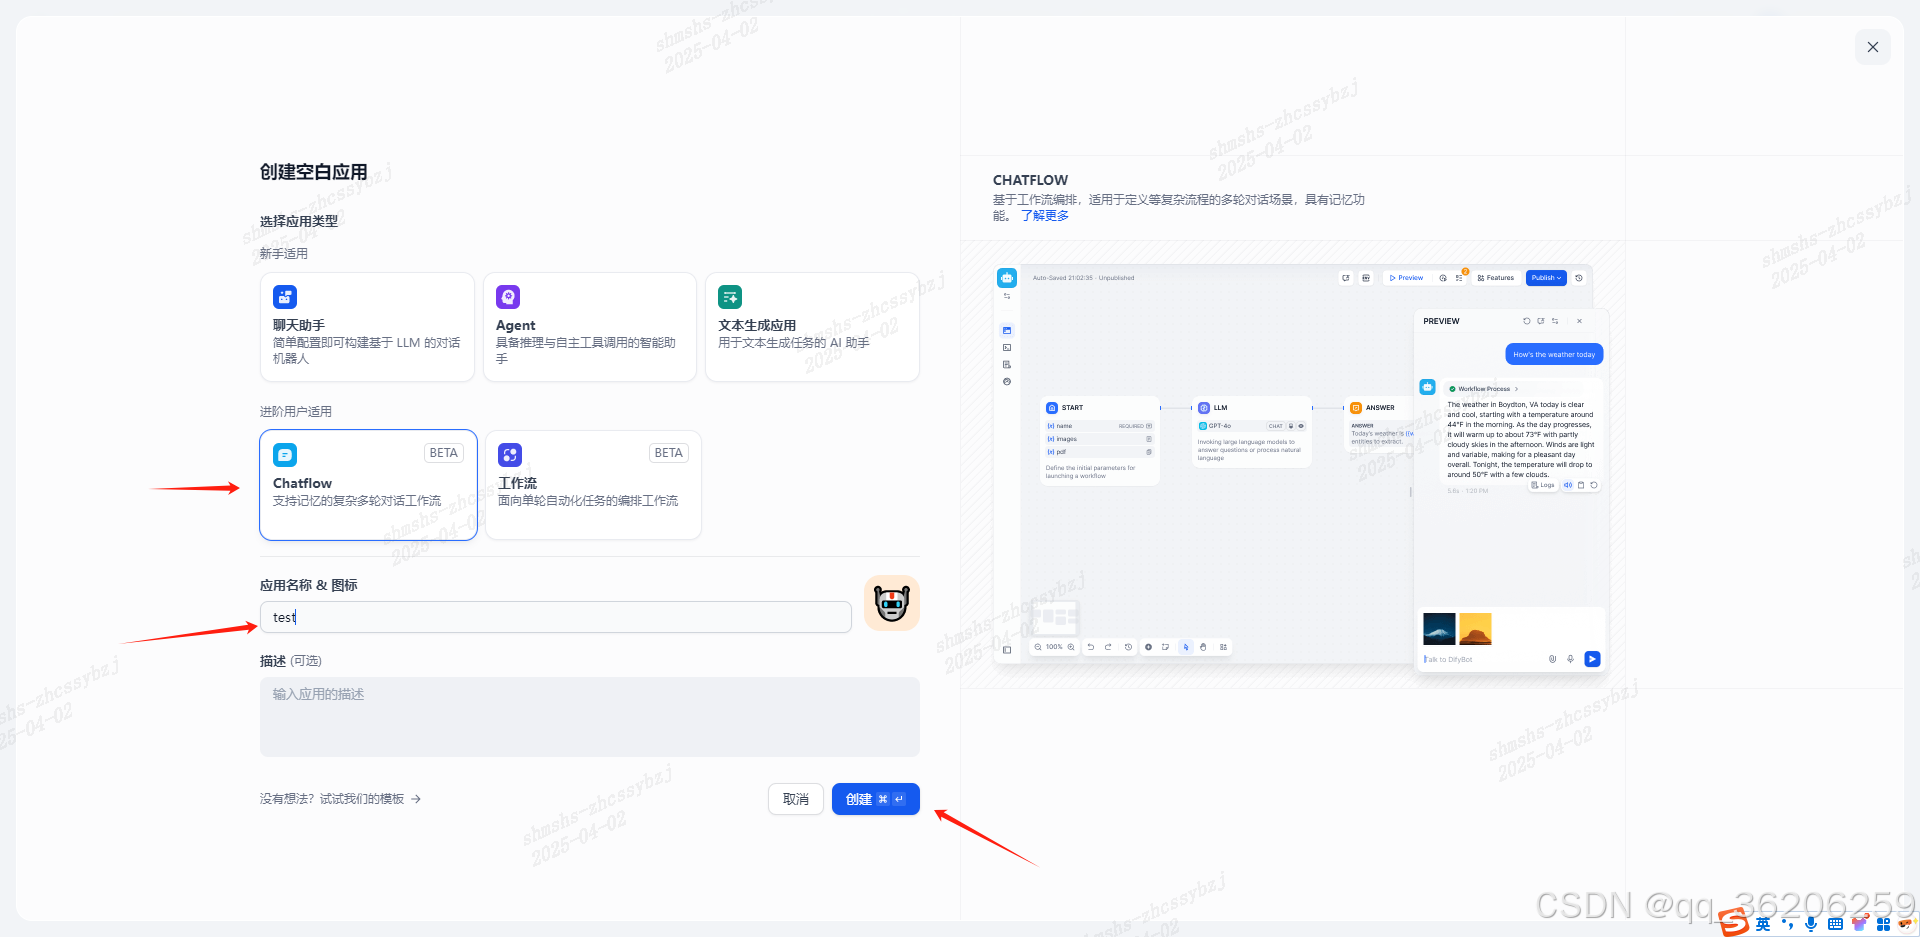Open the IME soft keyboard icon
Viewport: 1920px width, 937px height.
click(x=1835, y=924)
